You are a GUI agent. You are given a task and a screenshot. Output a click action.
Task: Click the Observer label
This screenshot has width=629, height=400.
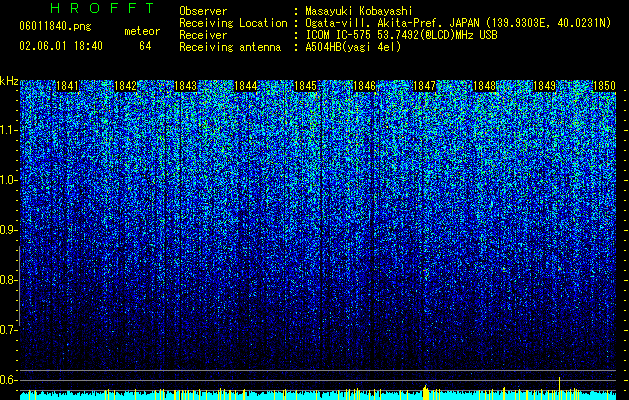point(203,11)
